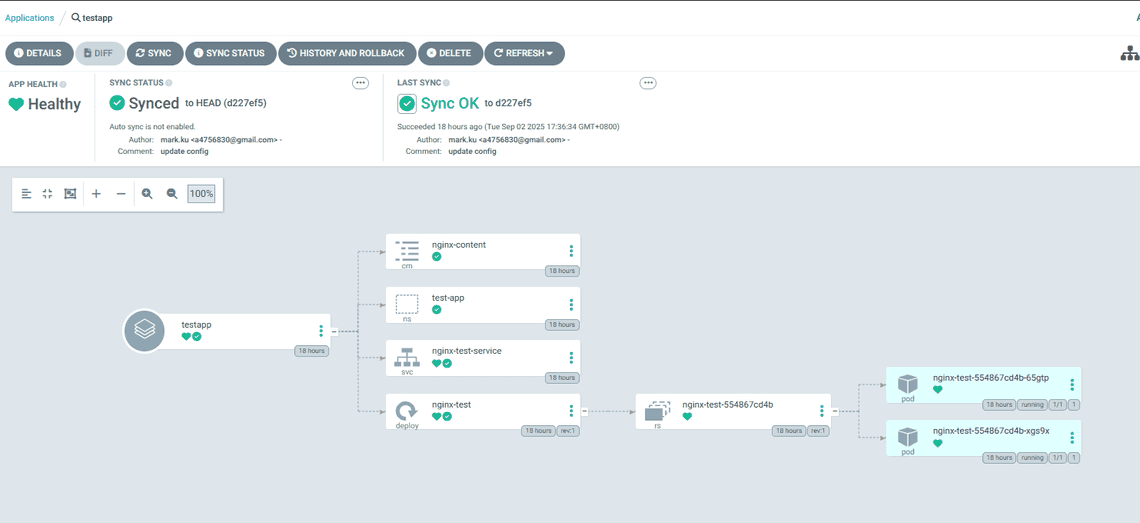Image resolution: width=1140 pixels, height=523 pixels.
Task: Click the History and Rollback button
Action: point(346,53)
